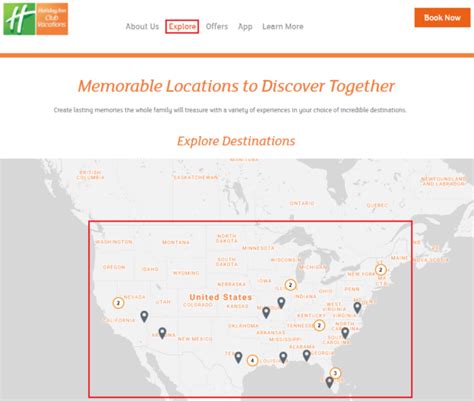Open the App navigation link
Image resolution: width=474 pixels, height=401 pixels.
[x=245, y=27]
